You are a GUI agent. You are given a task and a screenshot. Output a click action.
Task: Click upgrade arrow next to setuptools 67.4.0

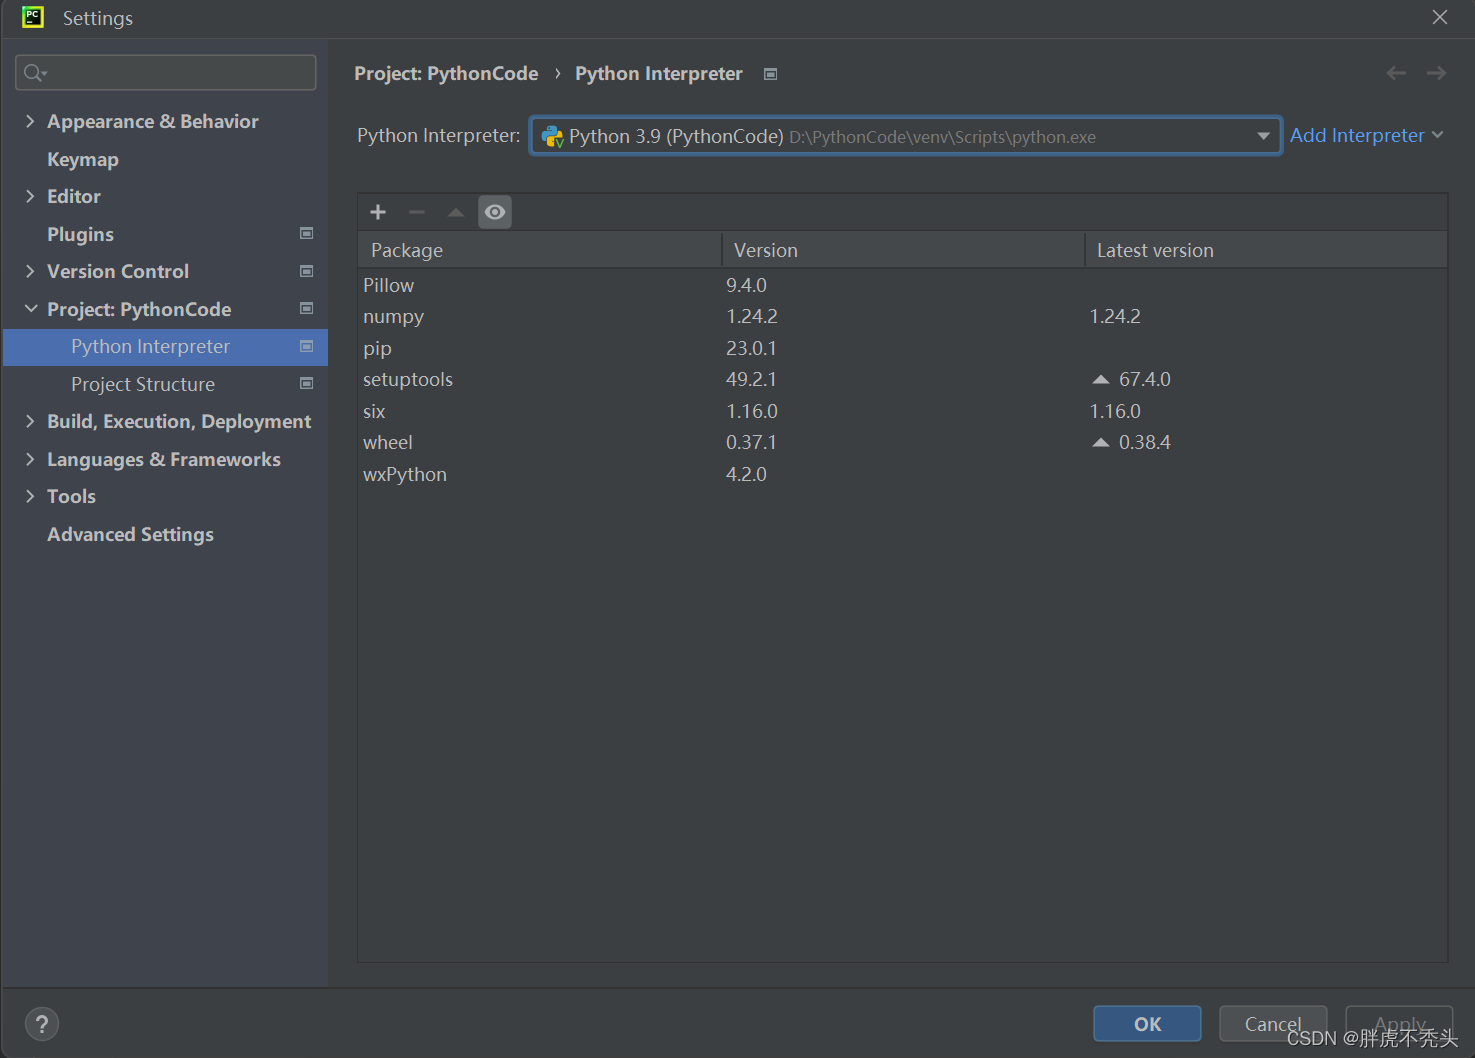tap(1101, 380)
